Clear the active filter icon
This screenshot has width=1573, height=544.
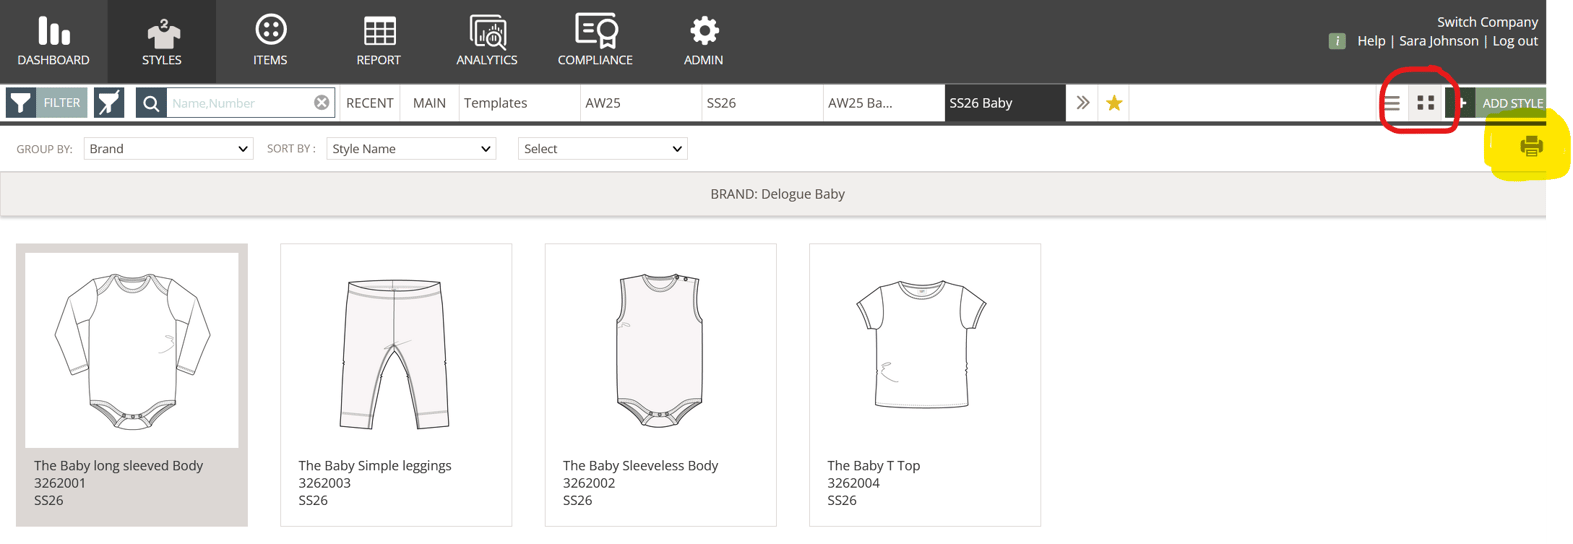109,103
